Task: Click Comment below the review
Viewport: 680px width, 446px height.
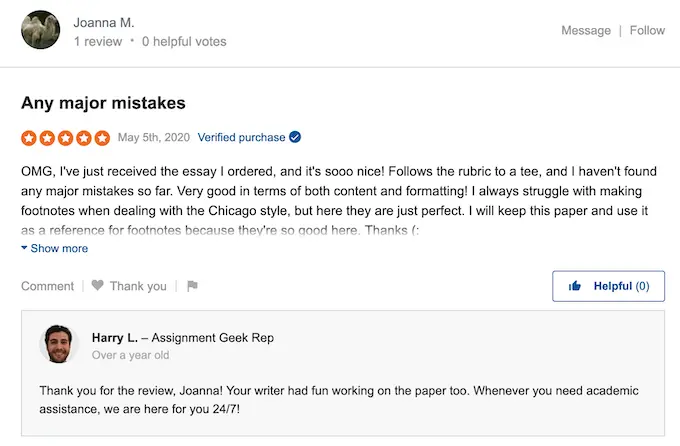Action: tap(48, 286)
